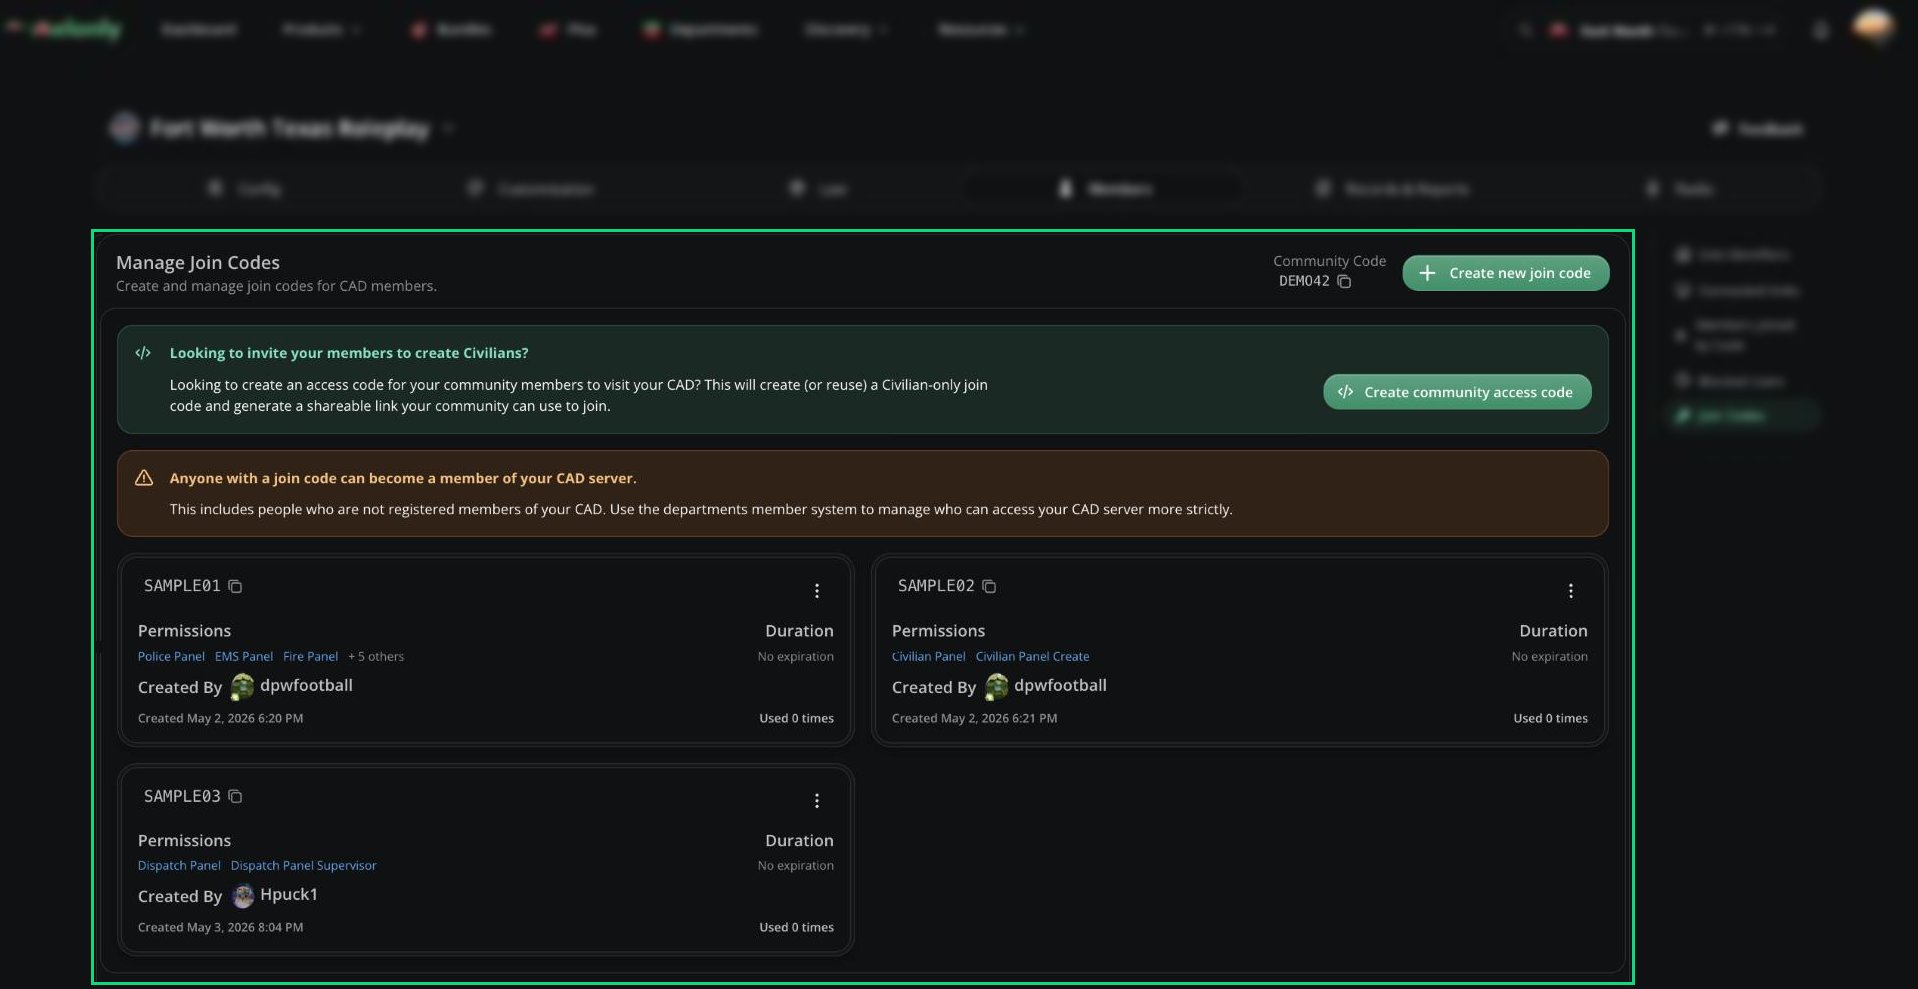Click the DEM042 community code text
Screen dimensions: 1918x989
click(x=1304, y=281)
